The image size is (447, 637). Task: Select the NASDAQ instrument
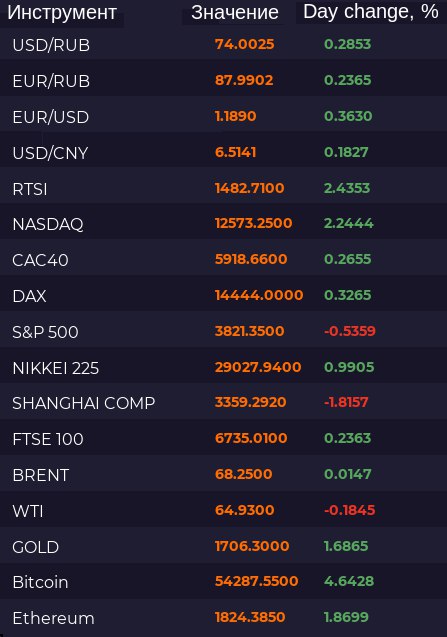(x=48, y=224)
